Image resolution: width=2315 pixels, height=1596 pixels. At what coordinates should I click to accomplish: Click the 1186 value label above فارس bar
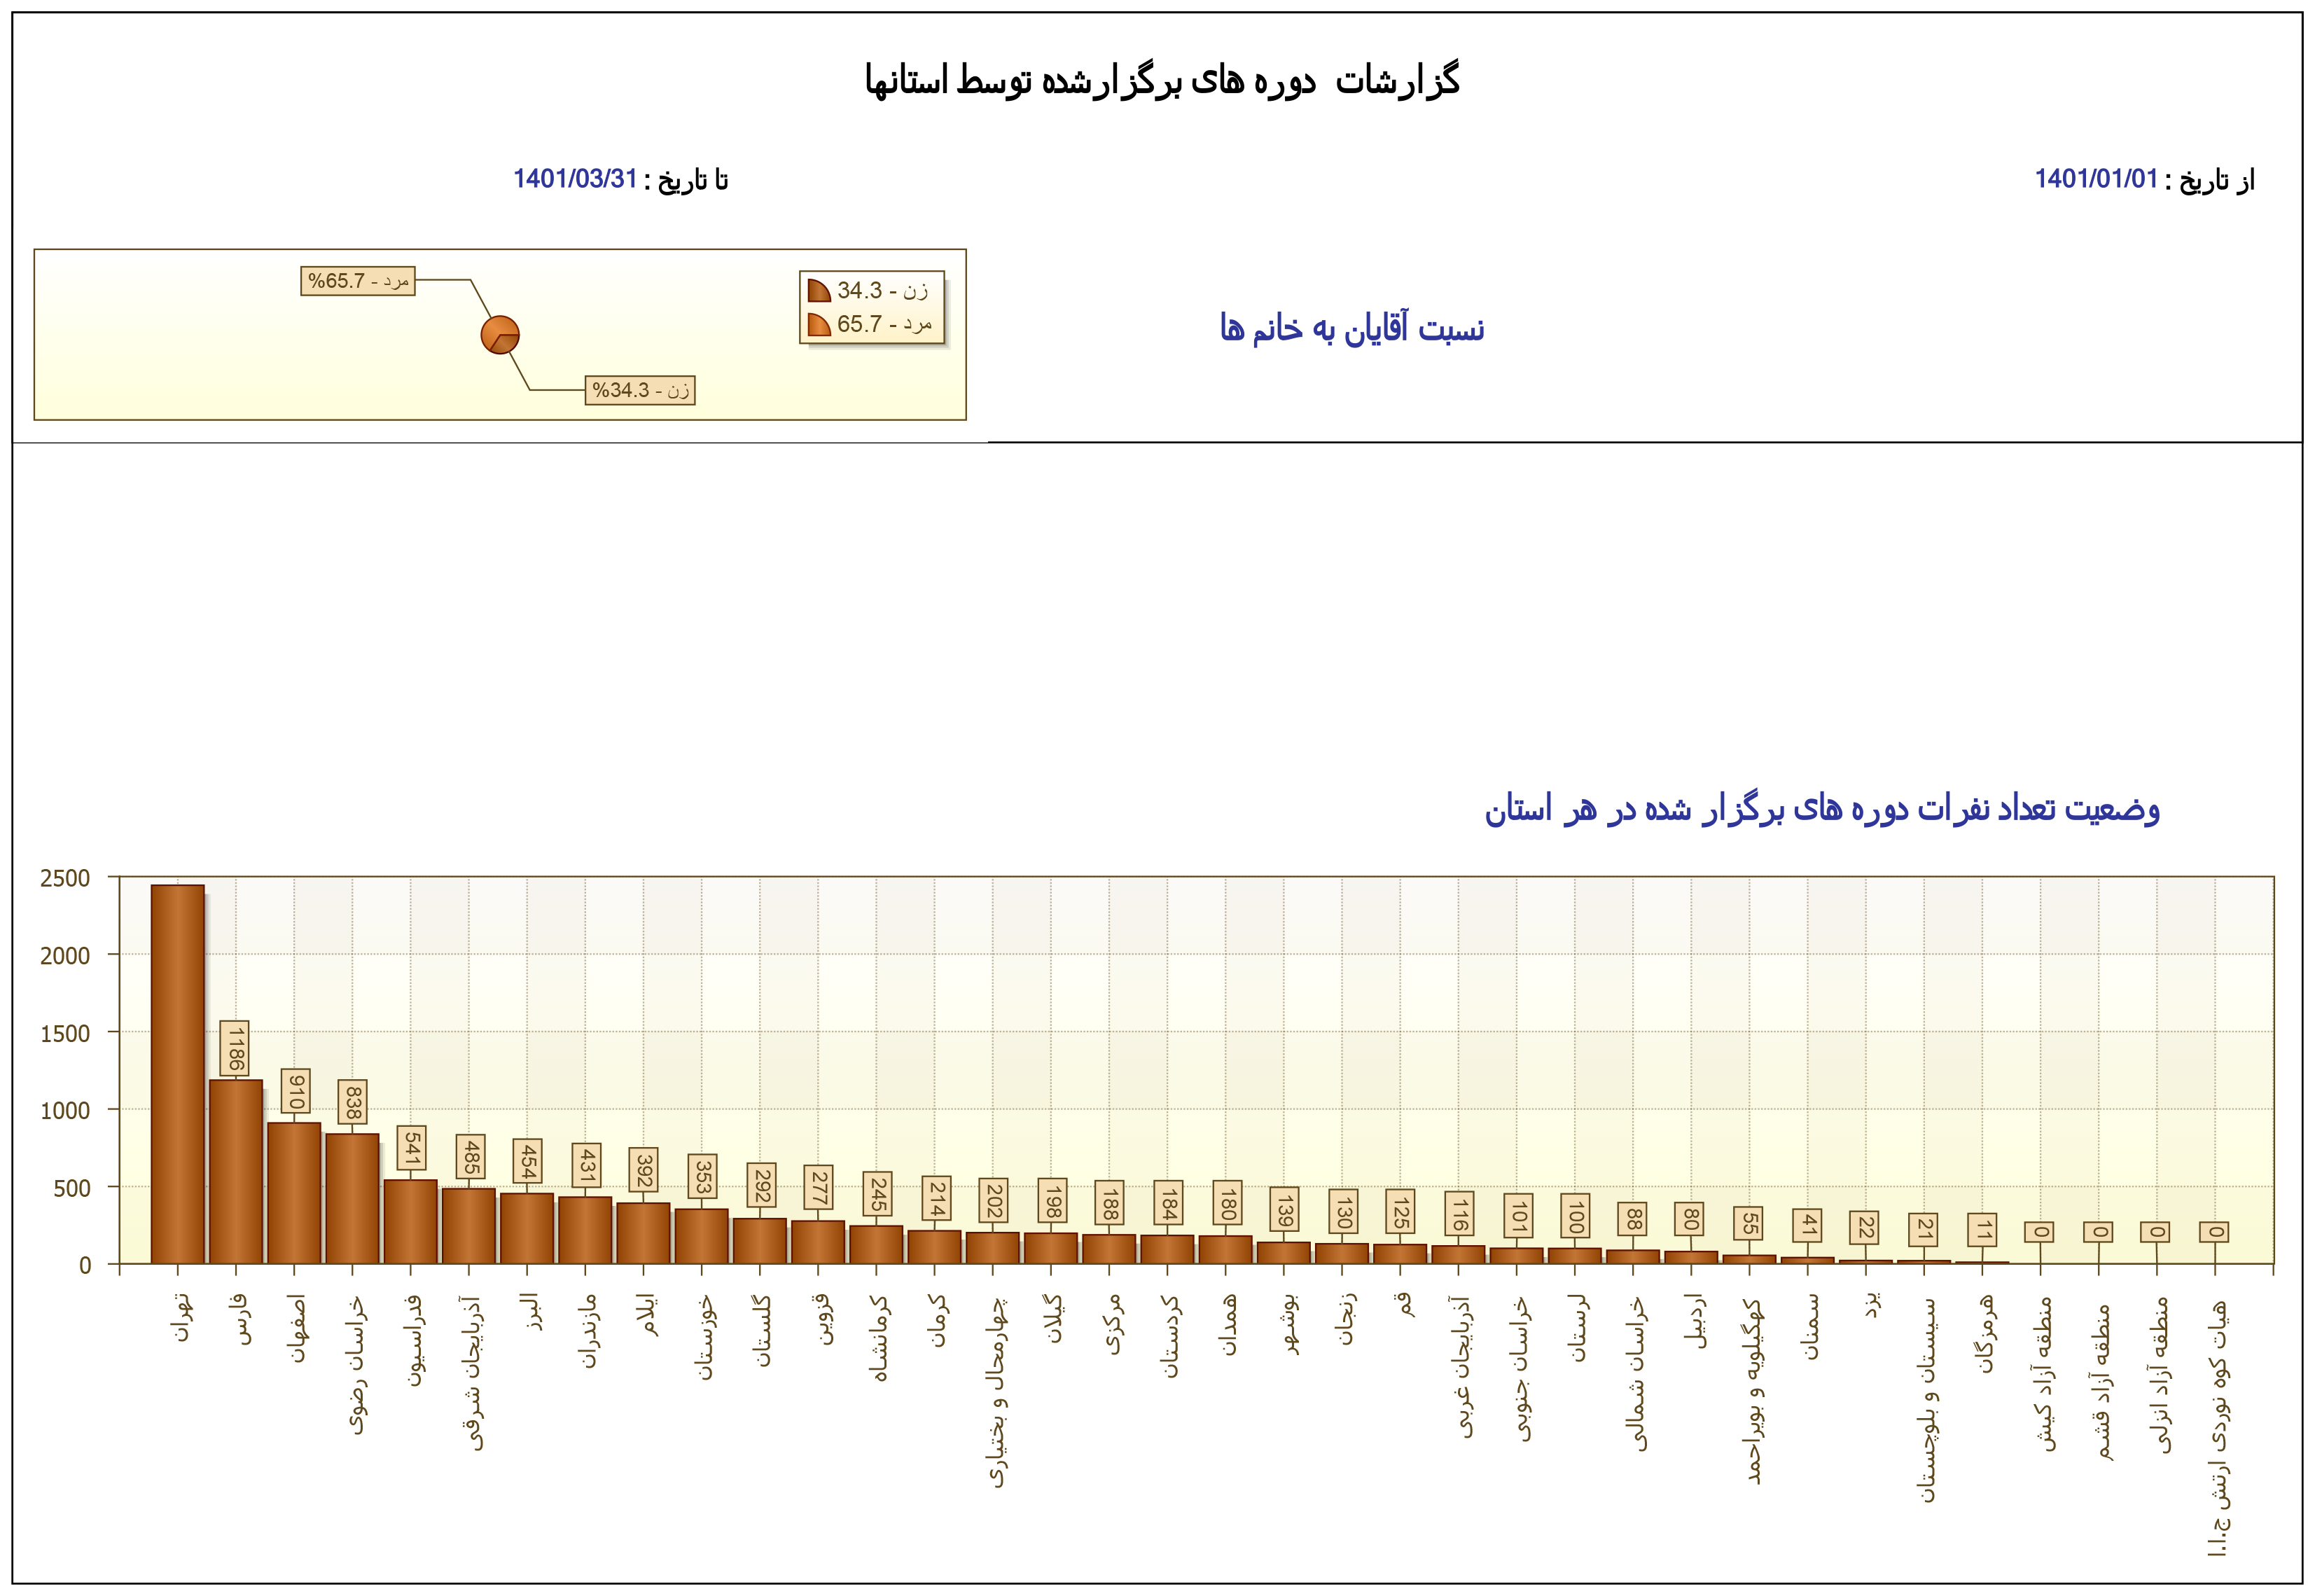(x=235, y=1048)
